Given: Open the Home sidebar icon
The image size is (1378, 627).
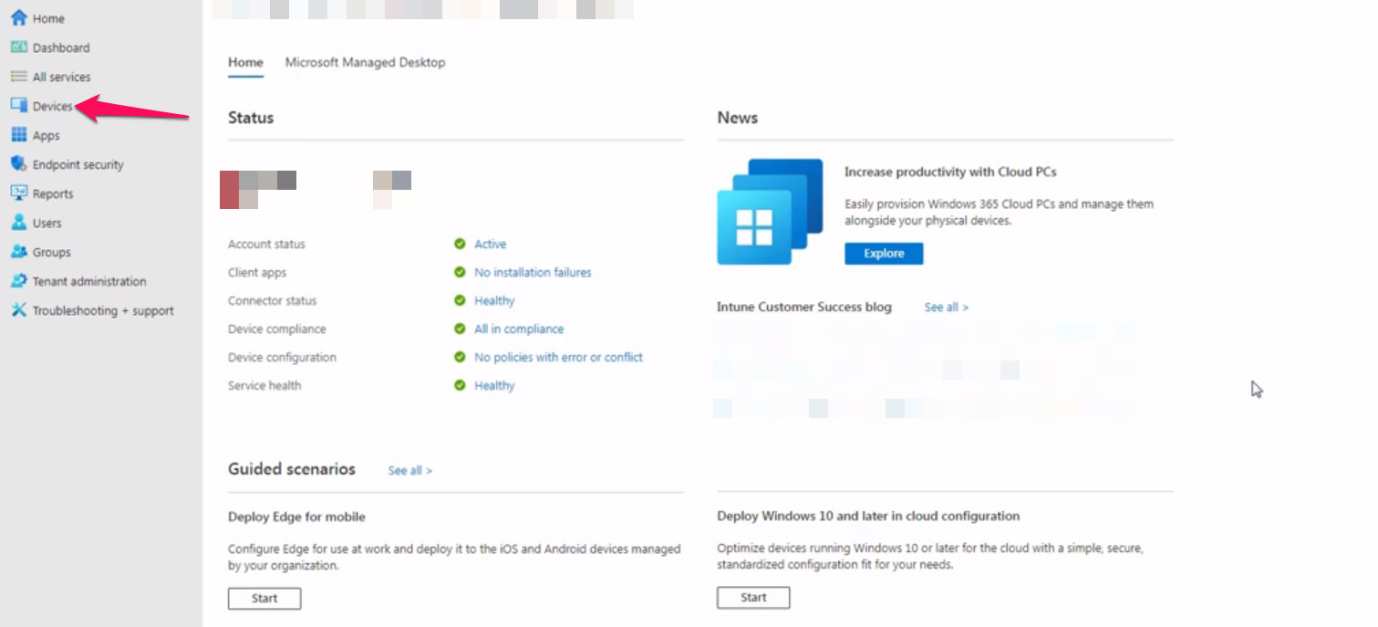Looking at the screenshot, I should coord(19,18).
